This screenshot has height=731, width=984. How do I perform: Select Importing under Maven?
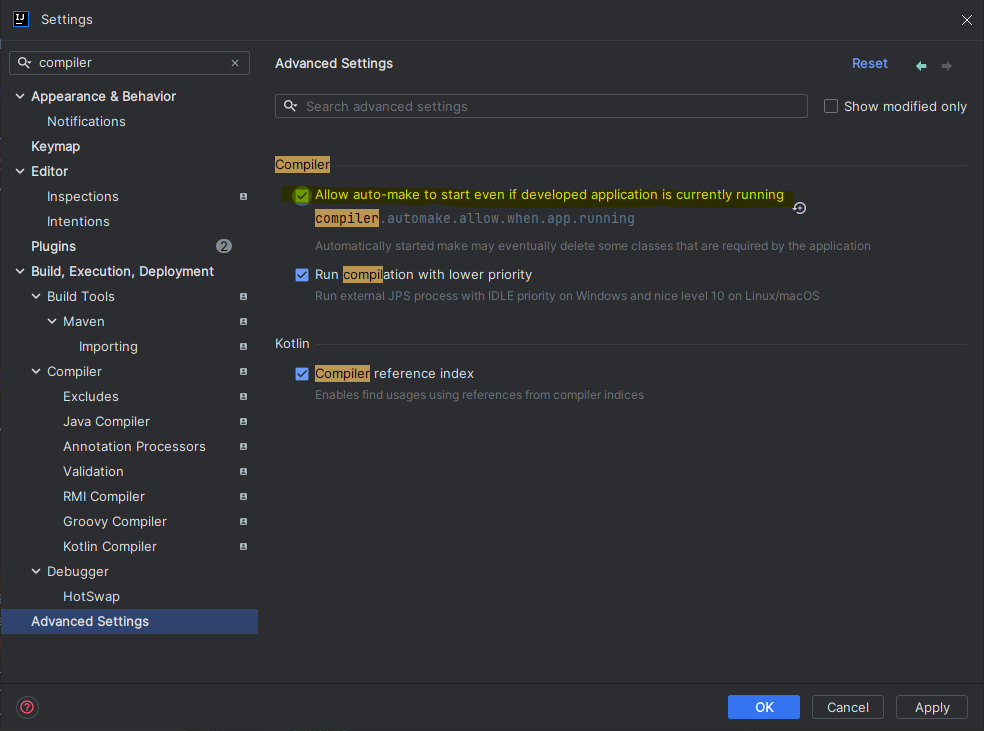click(x=108, y=346)
